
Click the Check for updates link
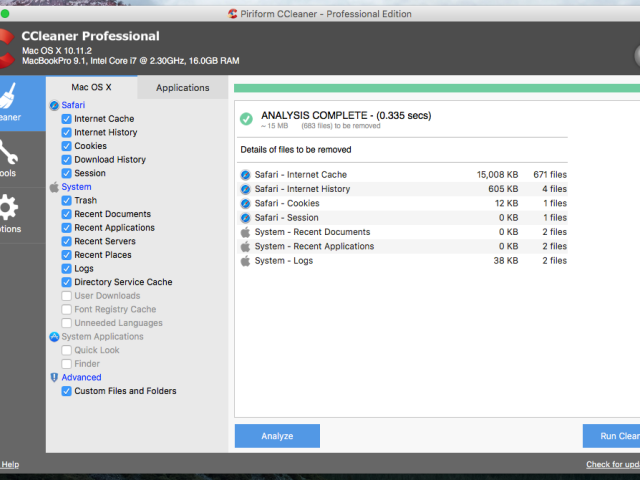613,464
